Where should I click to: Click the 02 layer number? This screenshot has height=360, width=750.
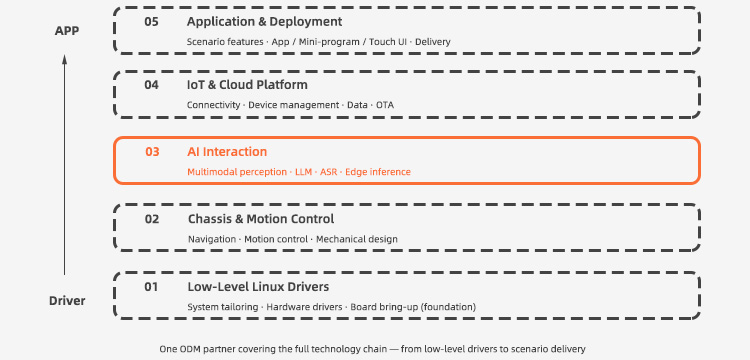[x=152, y=219]
